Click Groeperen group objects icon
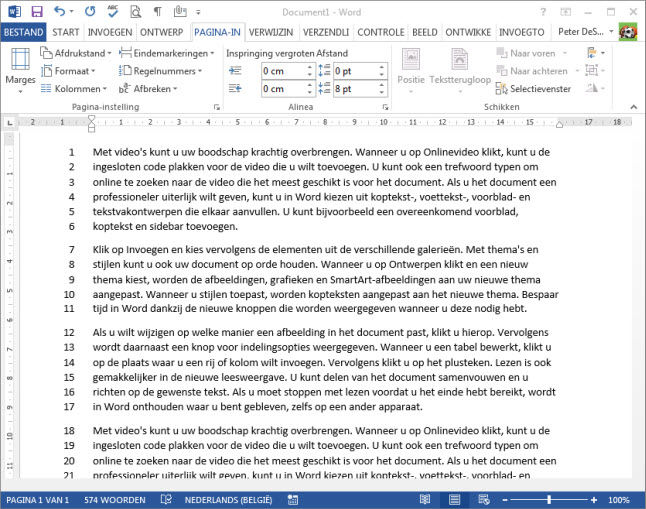Image resolution: width=646 pixels, height=509 pixels. [x=595, y=71]
